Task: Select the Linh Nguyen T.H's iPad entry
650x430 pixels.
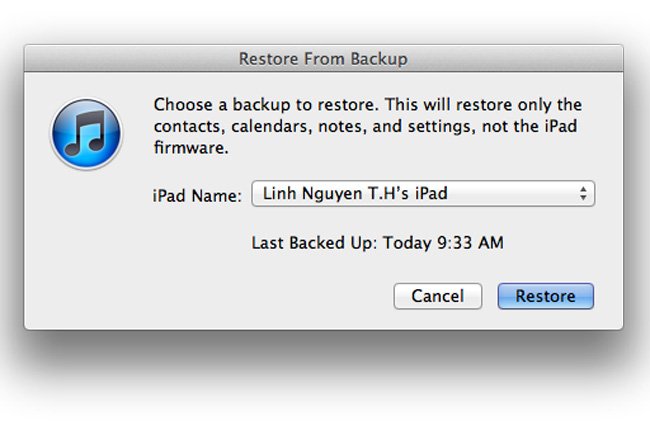Action: pyautogui.click(x=355, y=194)
